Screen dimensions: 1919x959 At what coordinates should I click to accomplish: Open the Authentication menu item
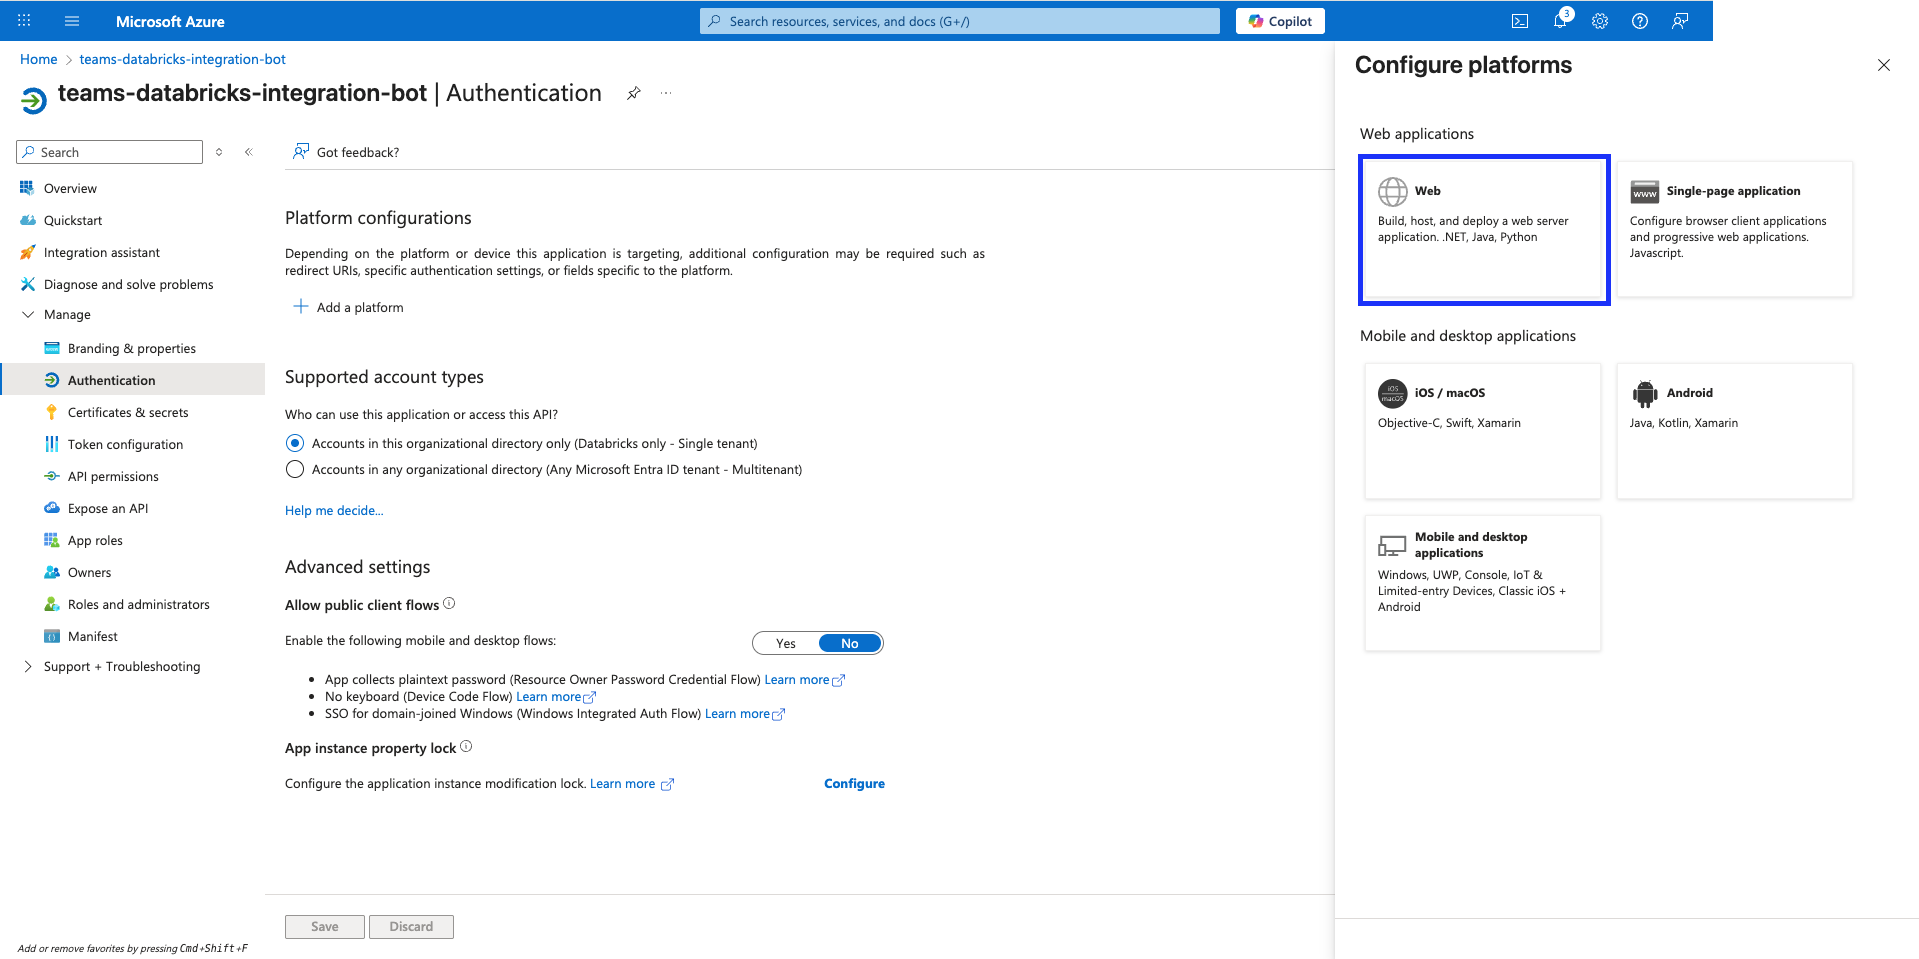point(133,380)
